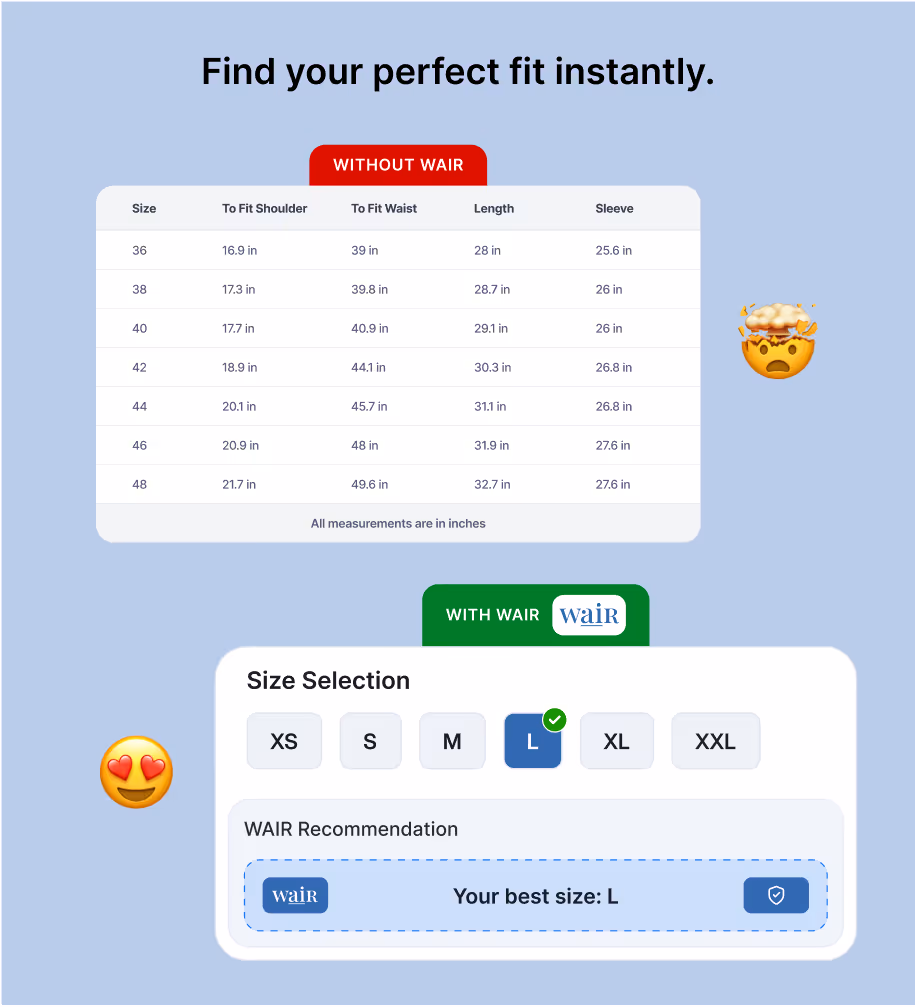Click the WAIR logo in the green banner

click(588, 615)
